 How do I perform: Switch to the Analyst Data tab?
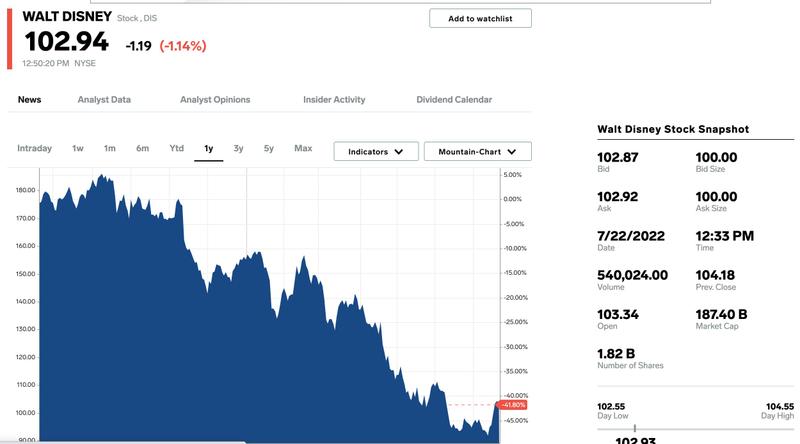104,100
